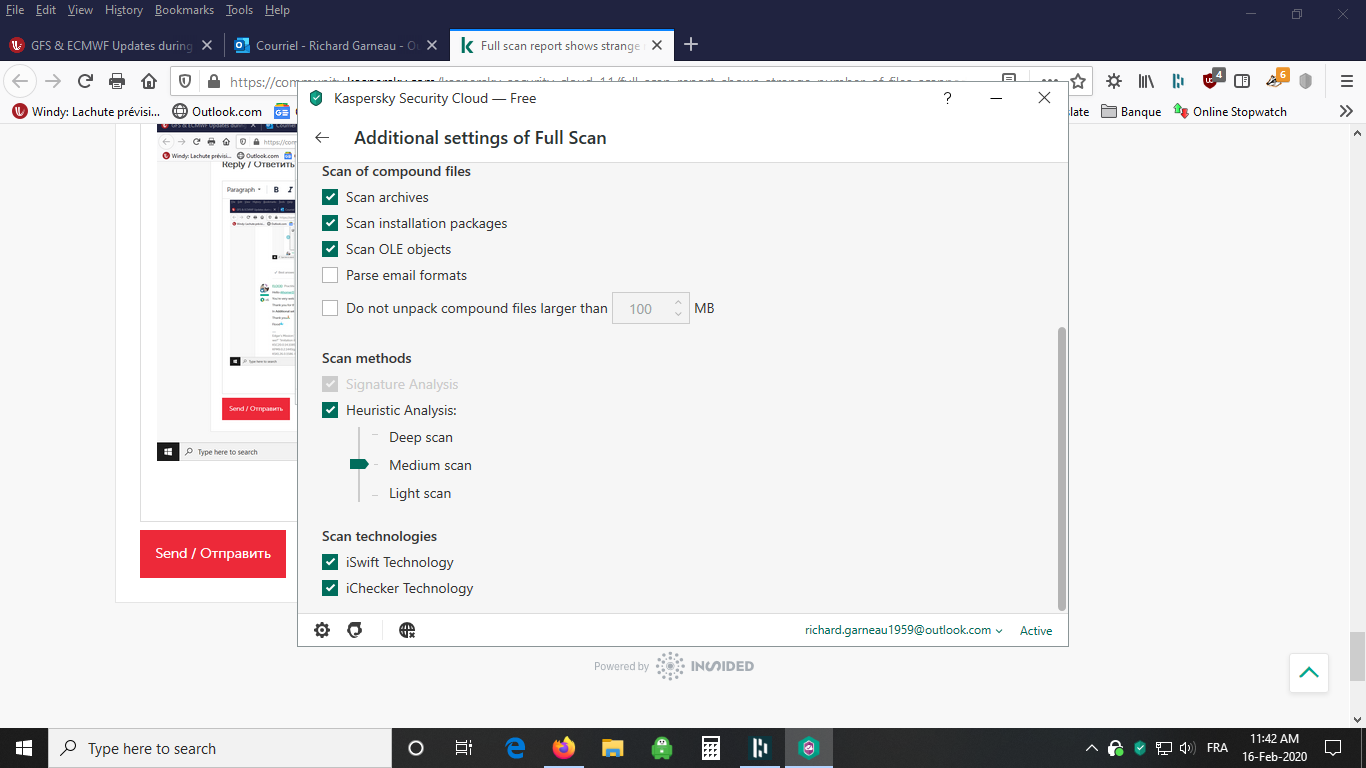Uncheck iSwift Technology
Image resolution: width=1366 pixels, height=768 pixels.
pyautogui.click(x=330, y=562)
